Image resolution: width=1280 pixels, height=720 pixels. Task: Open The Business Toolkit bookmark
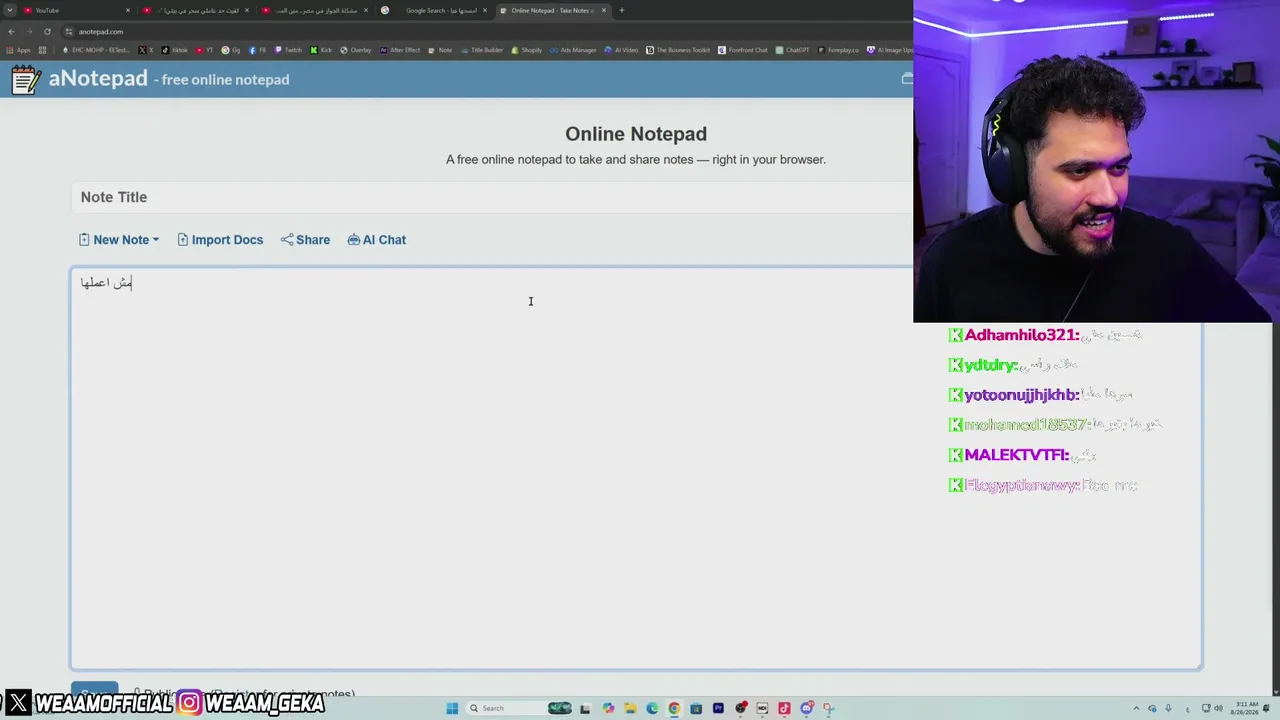coord(679,50)
